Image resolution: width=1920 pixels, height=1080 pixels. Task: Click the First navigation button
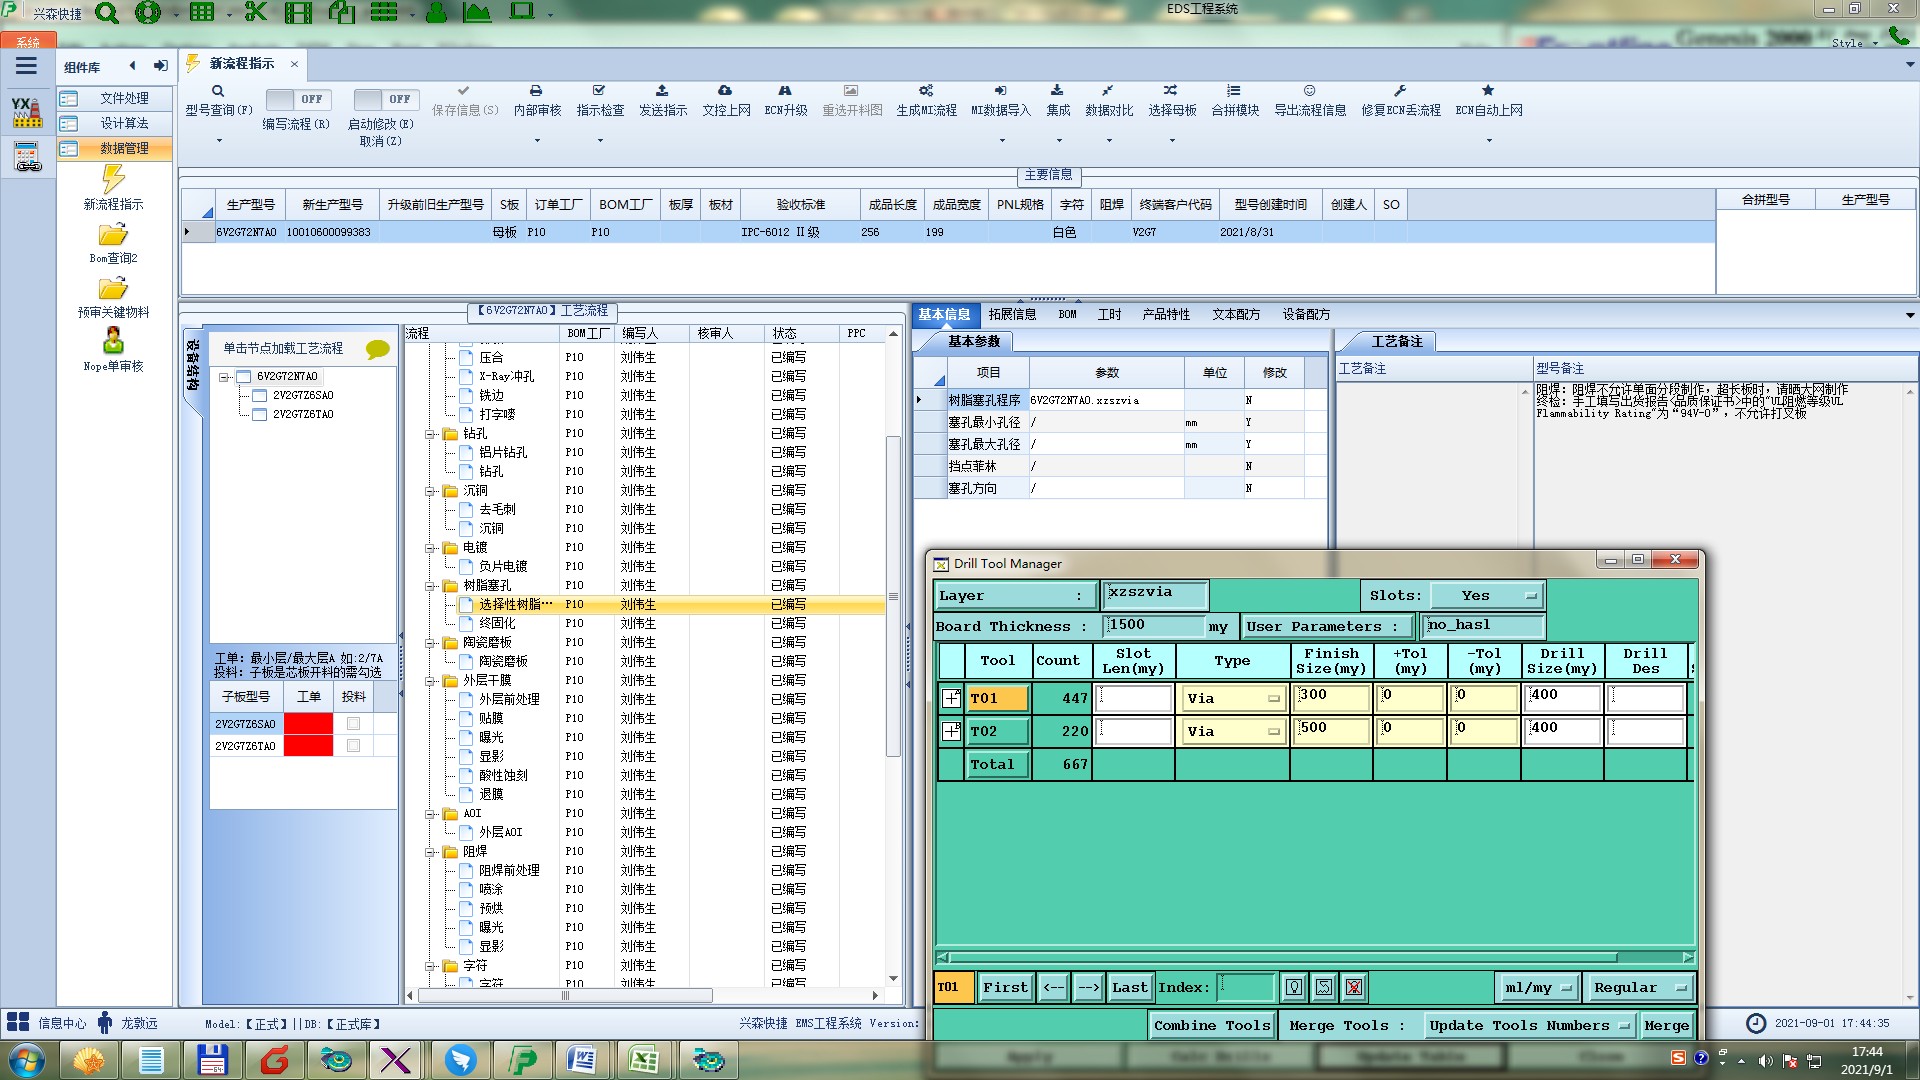1004,988
